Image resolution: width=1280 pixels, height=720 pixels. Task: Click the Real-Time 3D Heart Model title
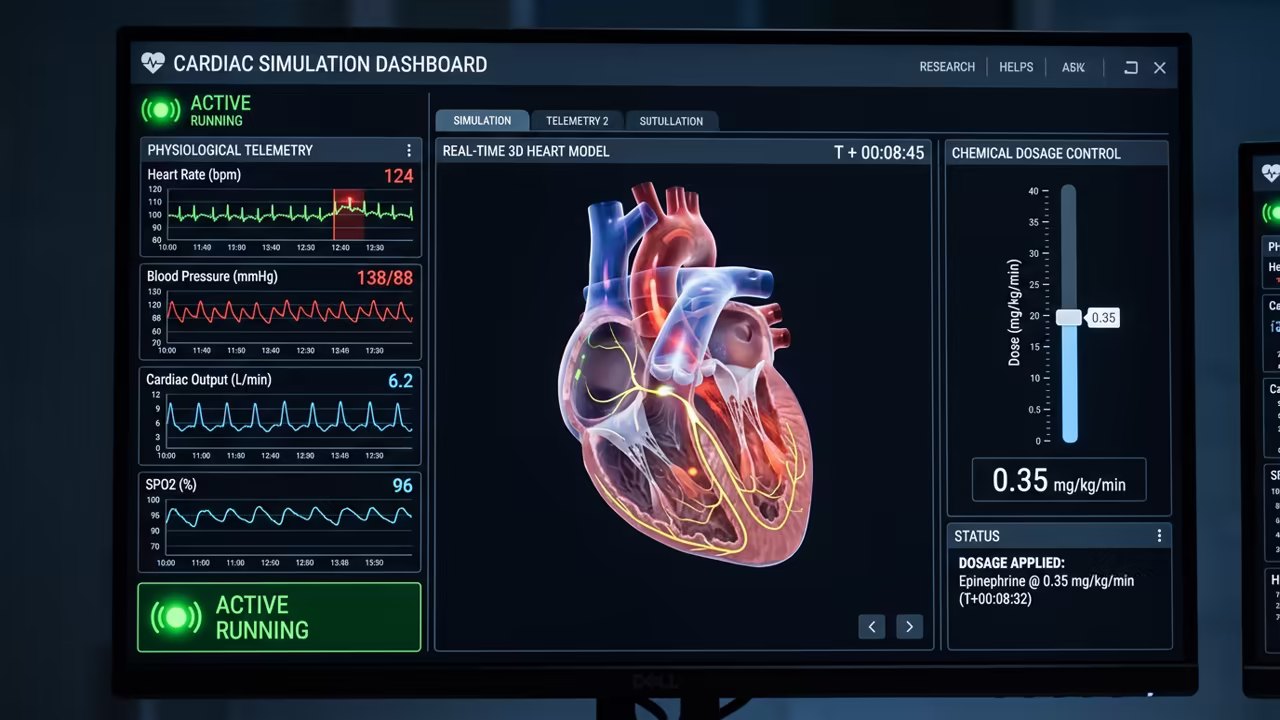(x=526, y=151)
